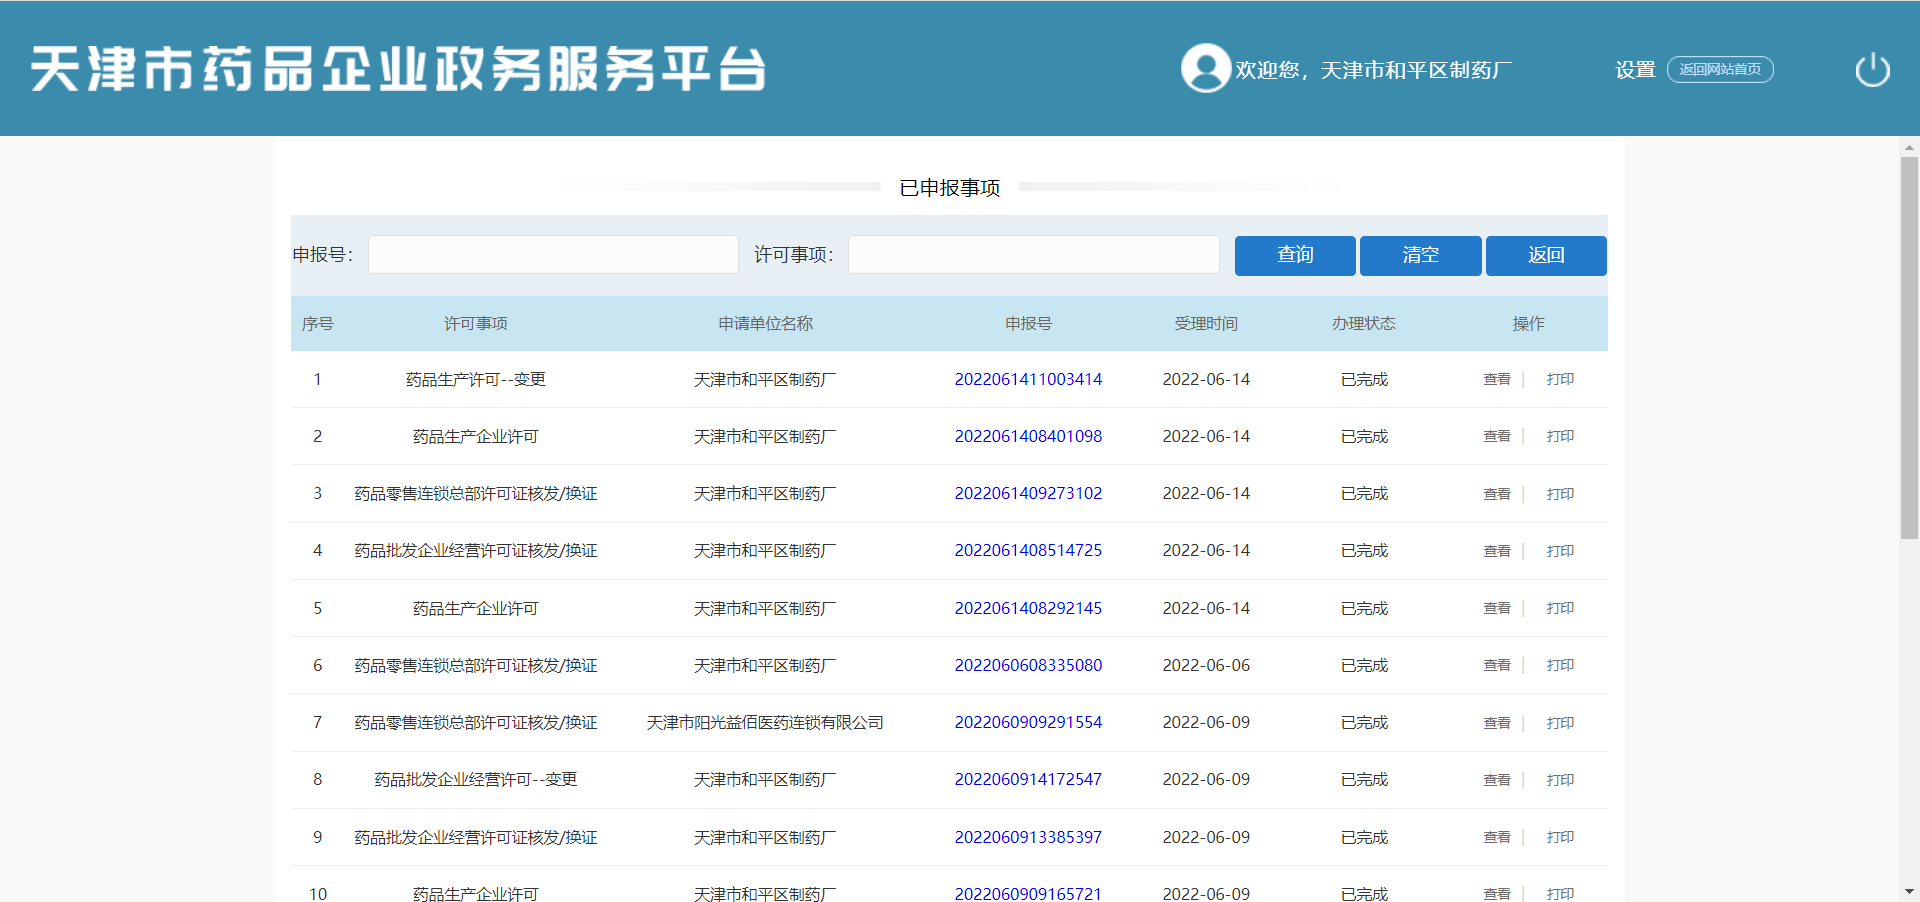The width and height of the screenshot is (1920, 902).
Task: Click the scrollbar down arrow
Action: (x=1909, y=891)
